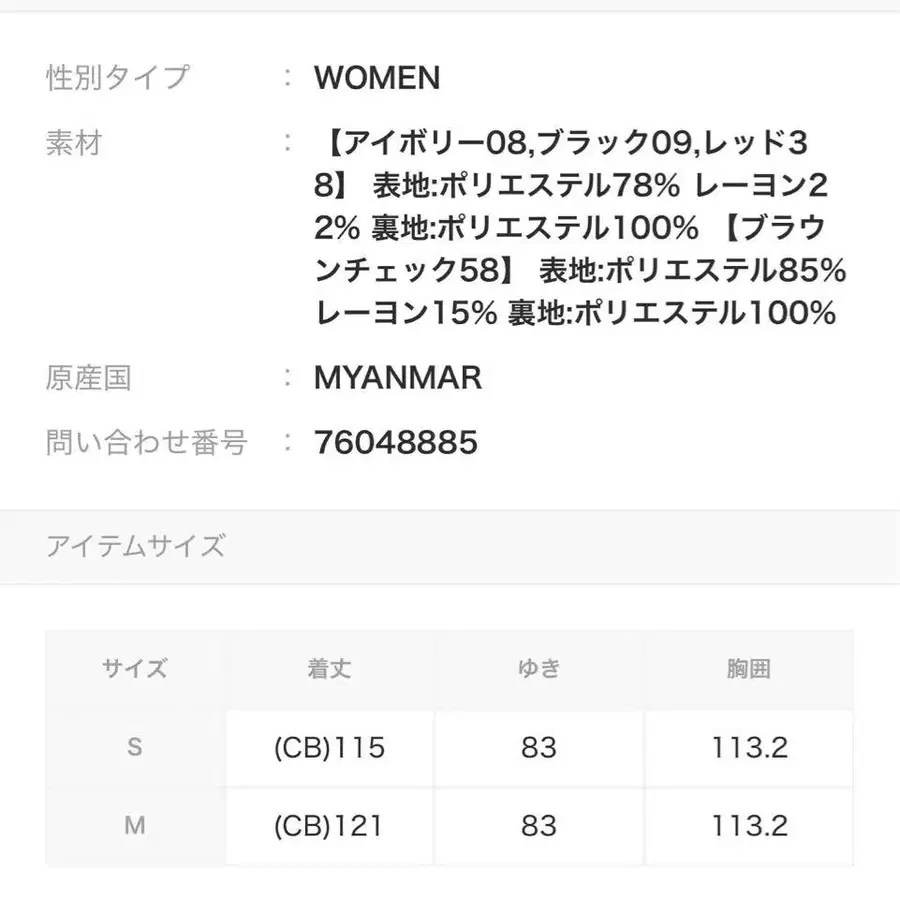Select the (CB)121 length cell
The height and width of the screenshot is (900, 900).
(329, 826)
